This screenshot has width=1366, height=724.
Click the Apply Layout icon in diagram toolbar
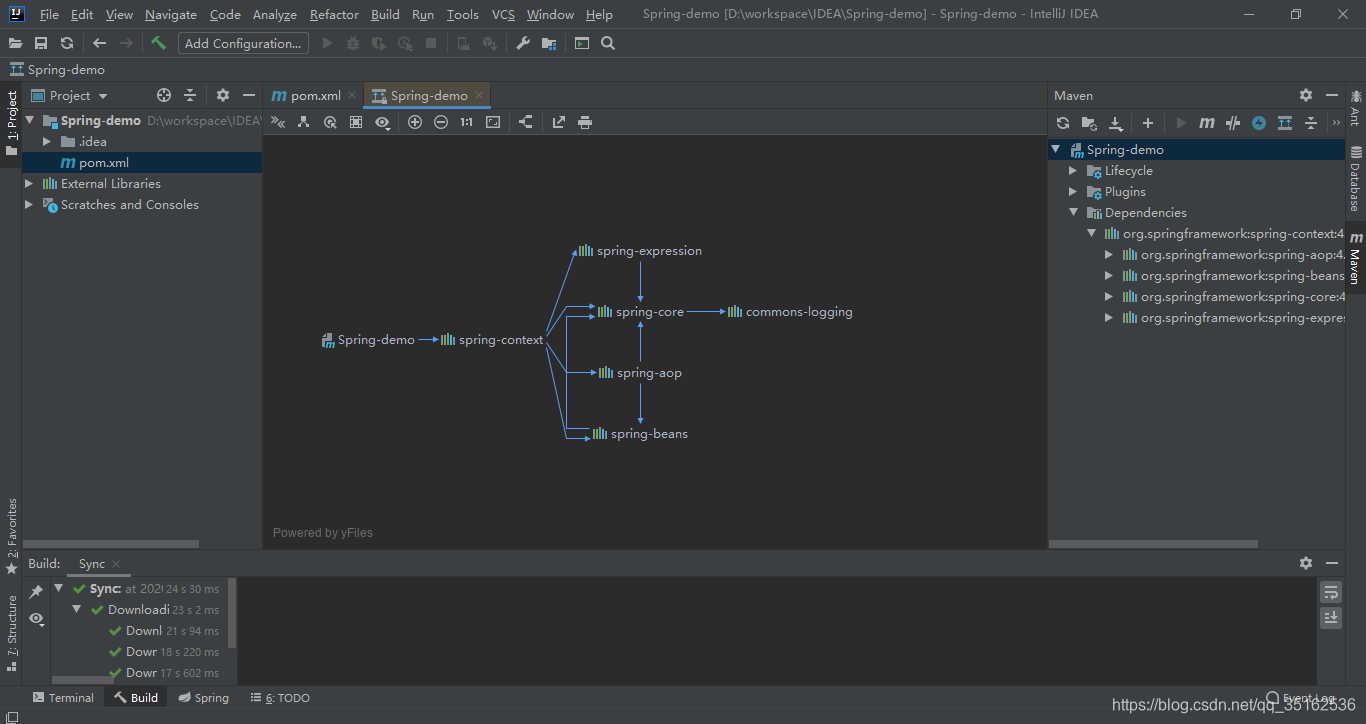526,122
